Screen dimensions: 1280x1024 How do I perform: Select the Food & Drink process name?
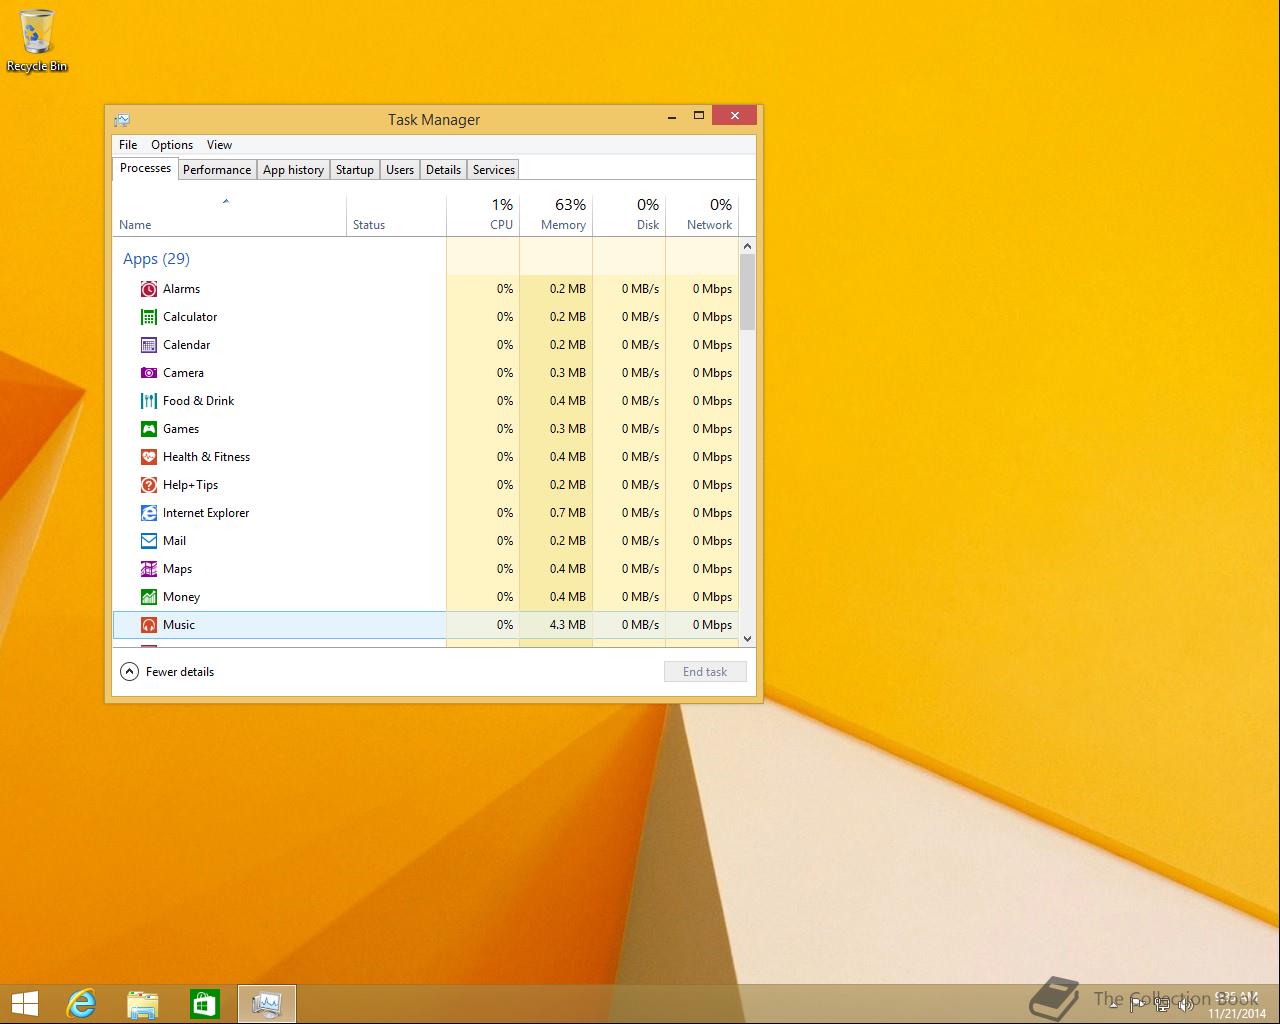click(x=199, y=401)
